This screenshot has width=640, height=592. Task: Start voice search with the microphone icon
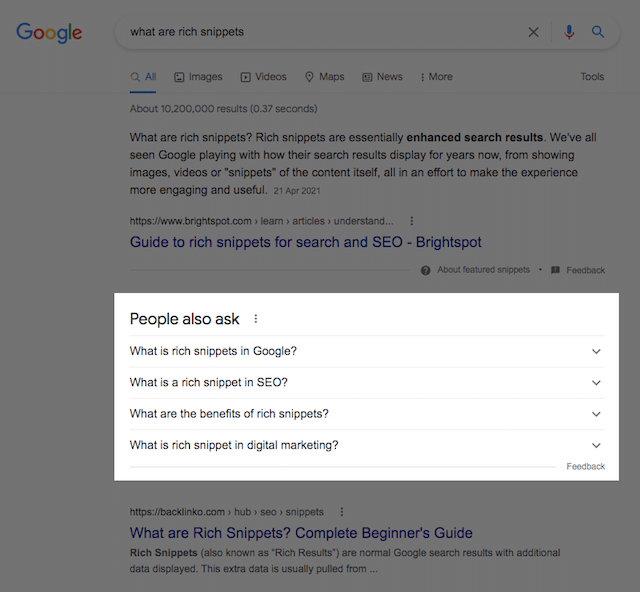pos(569,32)
